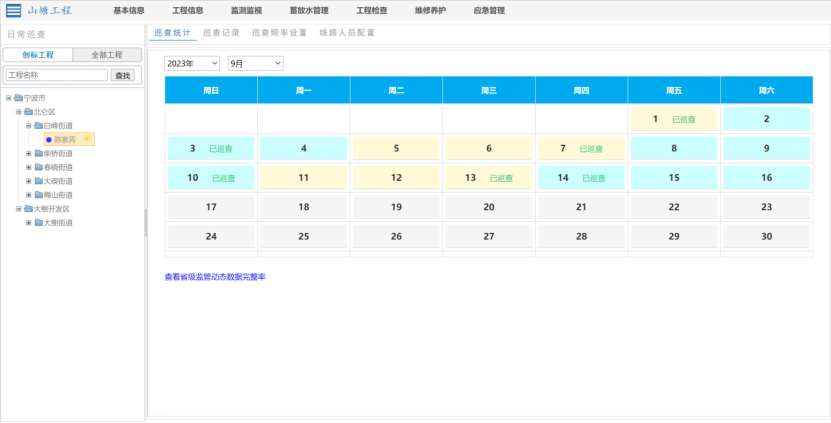The height and width of the screenshot is (423, 831).
Task: Click the yellow star beside 陈家弄
Action: 87,139
